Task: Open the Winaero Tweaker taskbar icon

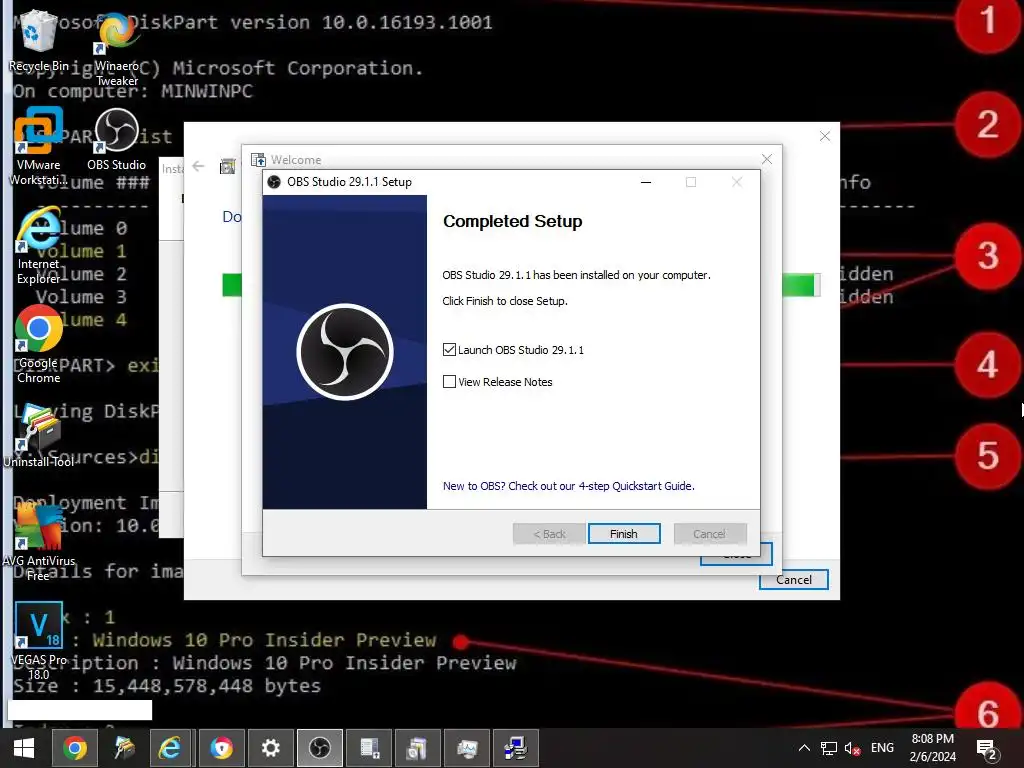Action: (123, 748)
